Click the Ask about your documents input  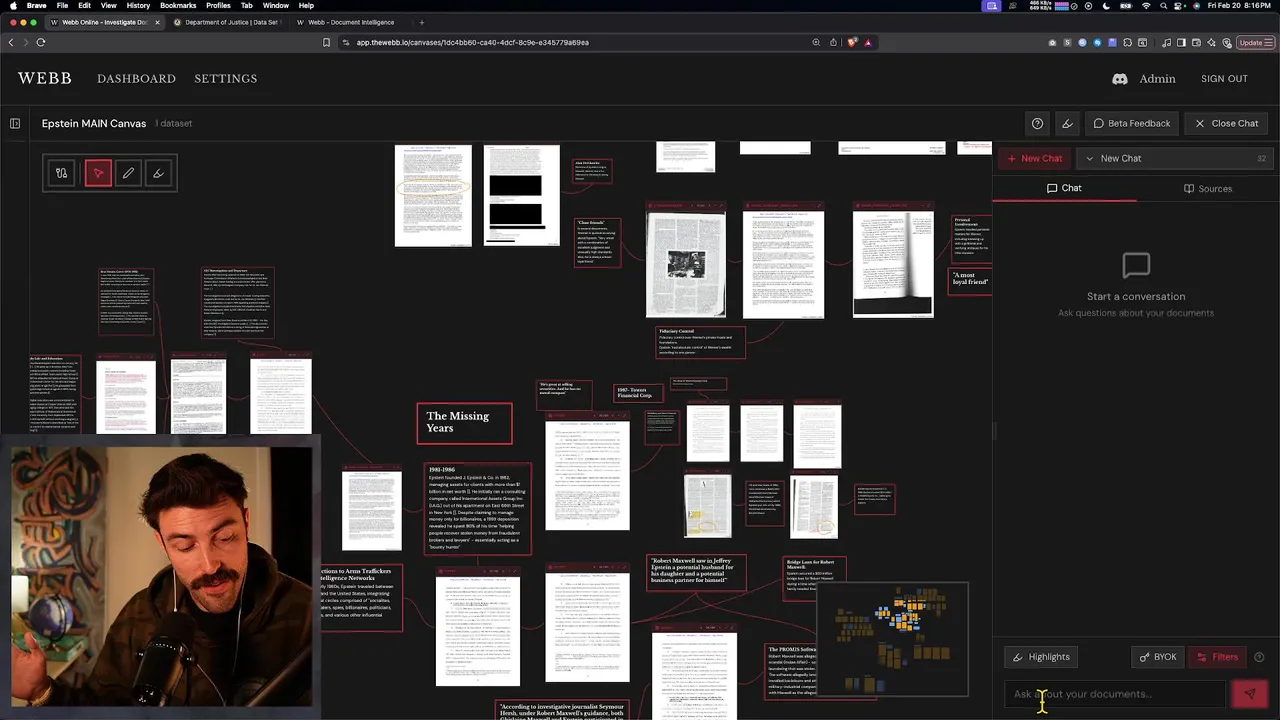pos(1115,693)
